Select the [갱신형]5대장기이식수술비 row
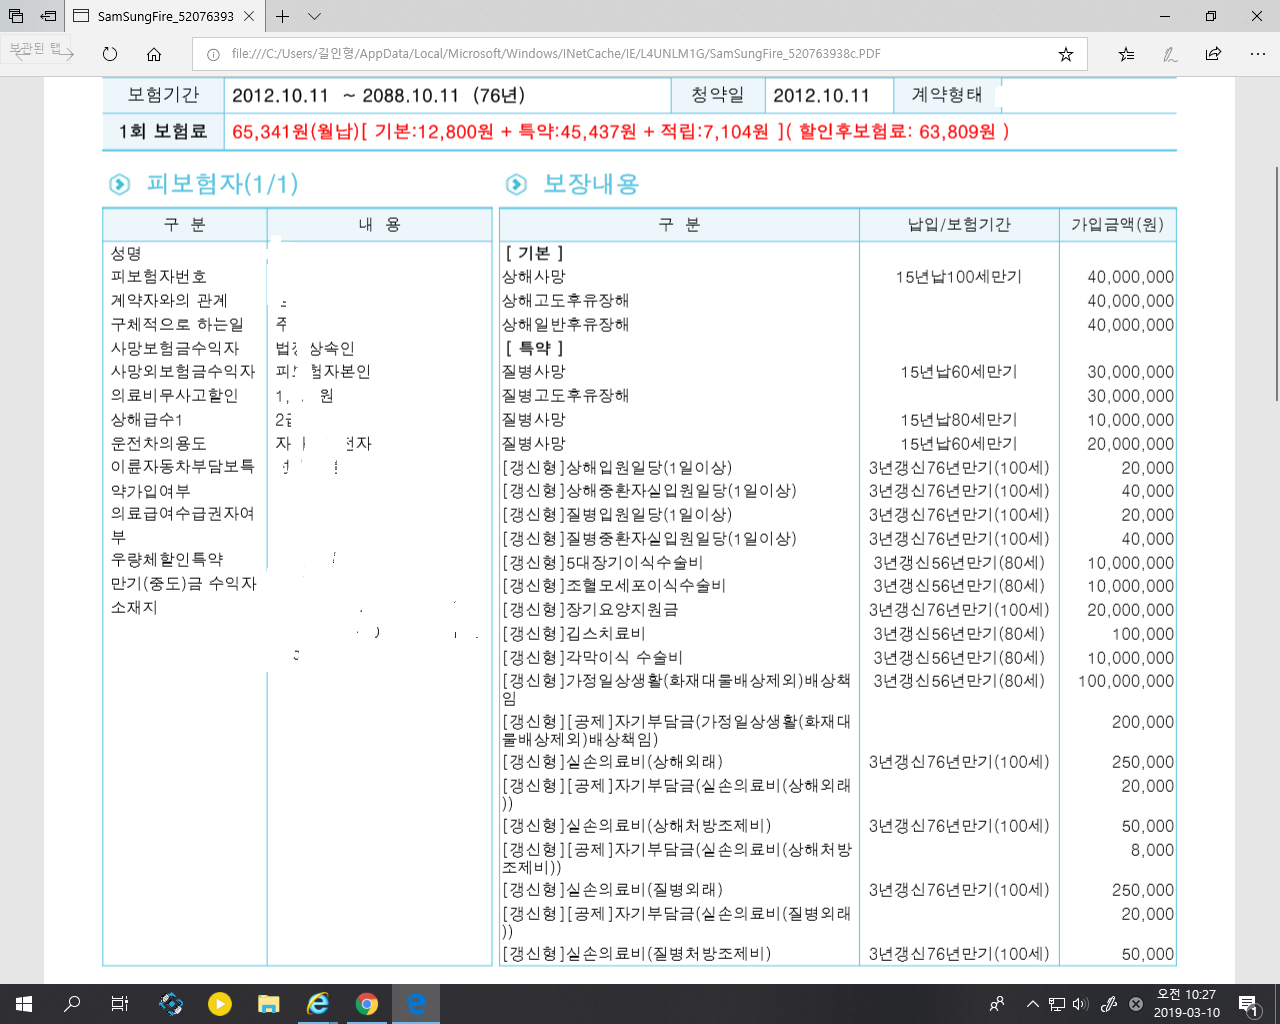 pos(838,563)
